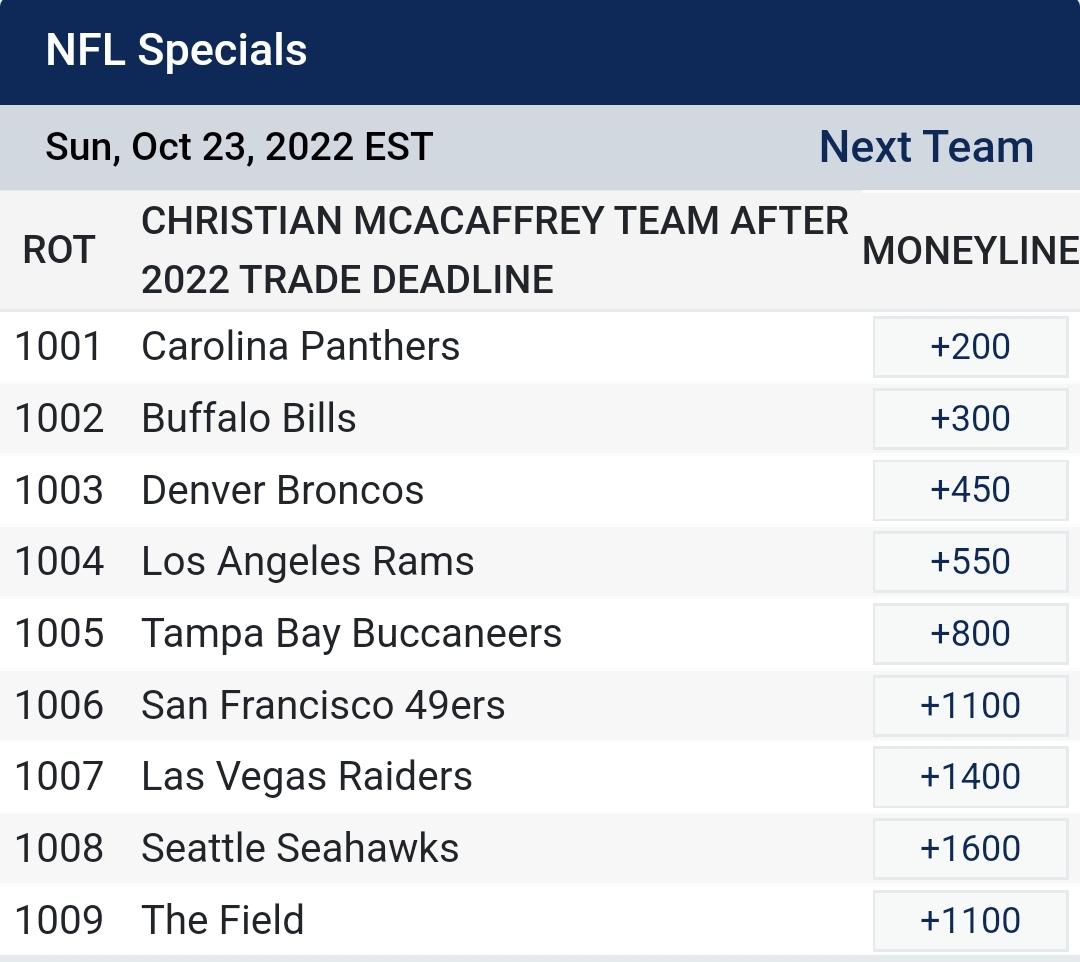This screenshot has height=962, width=1080.
Task: Click the Buffalo Bills row label
Action: coord(249,418)
